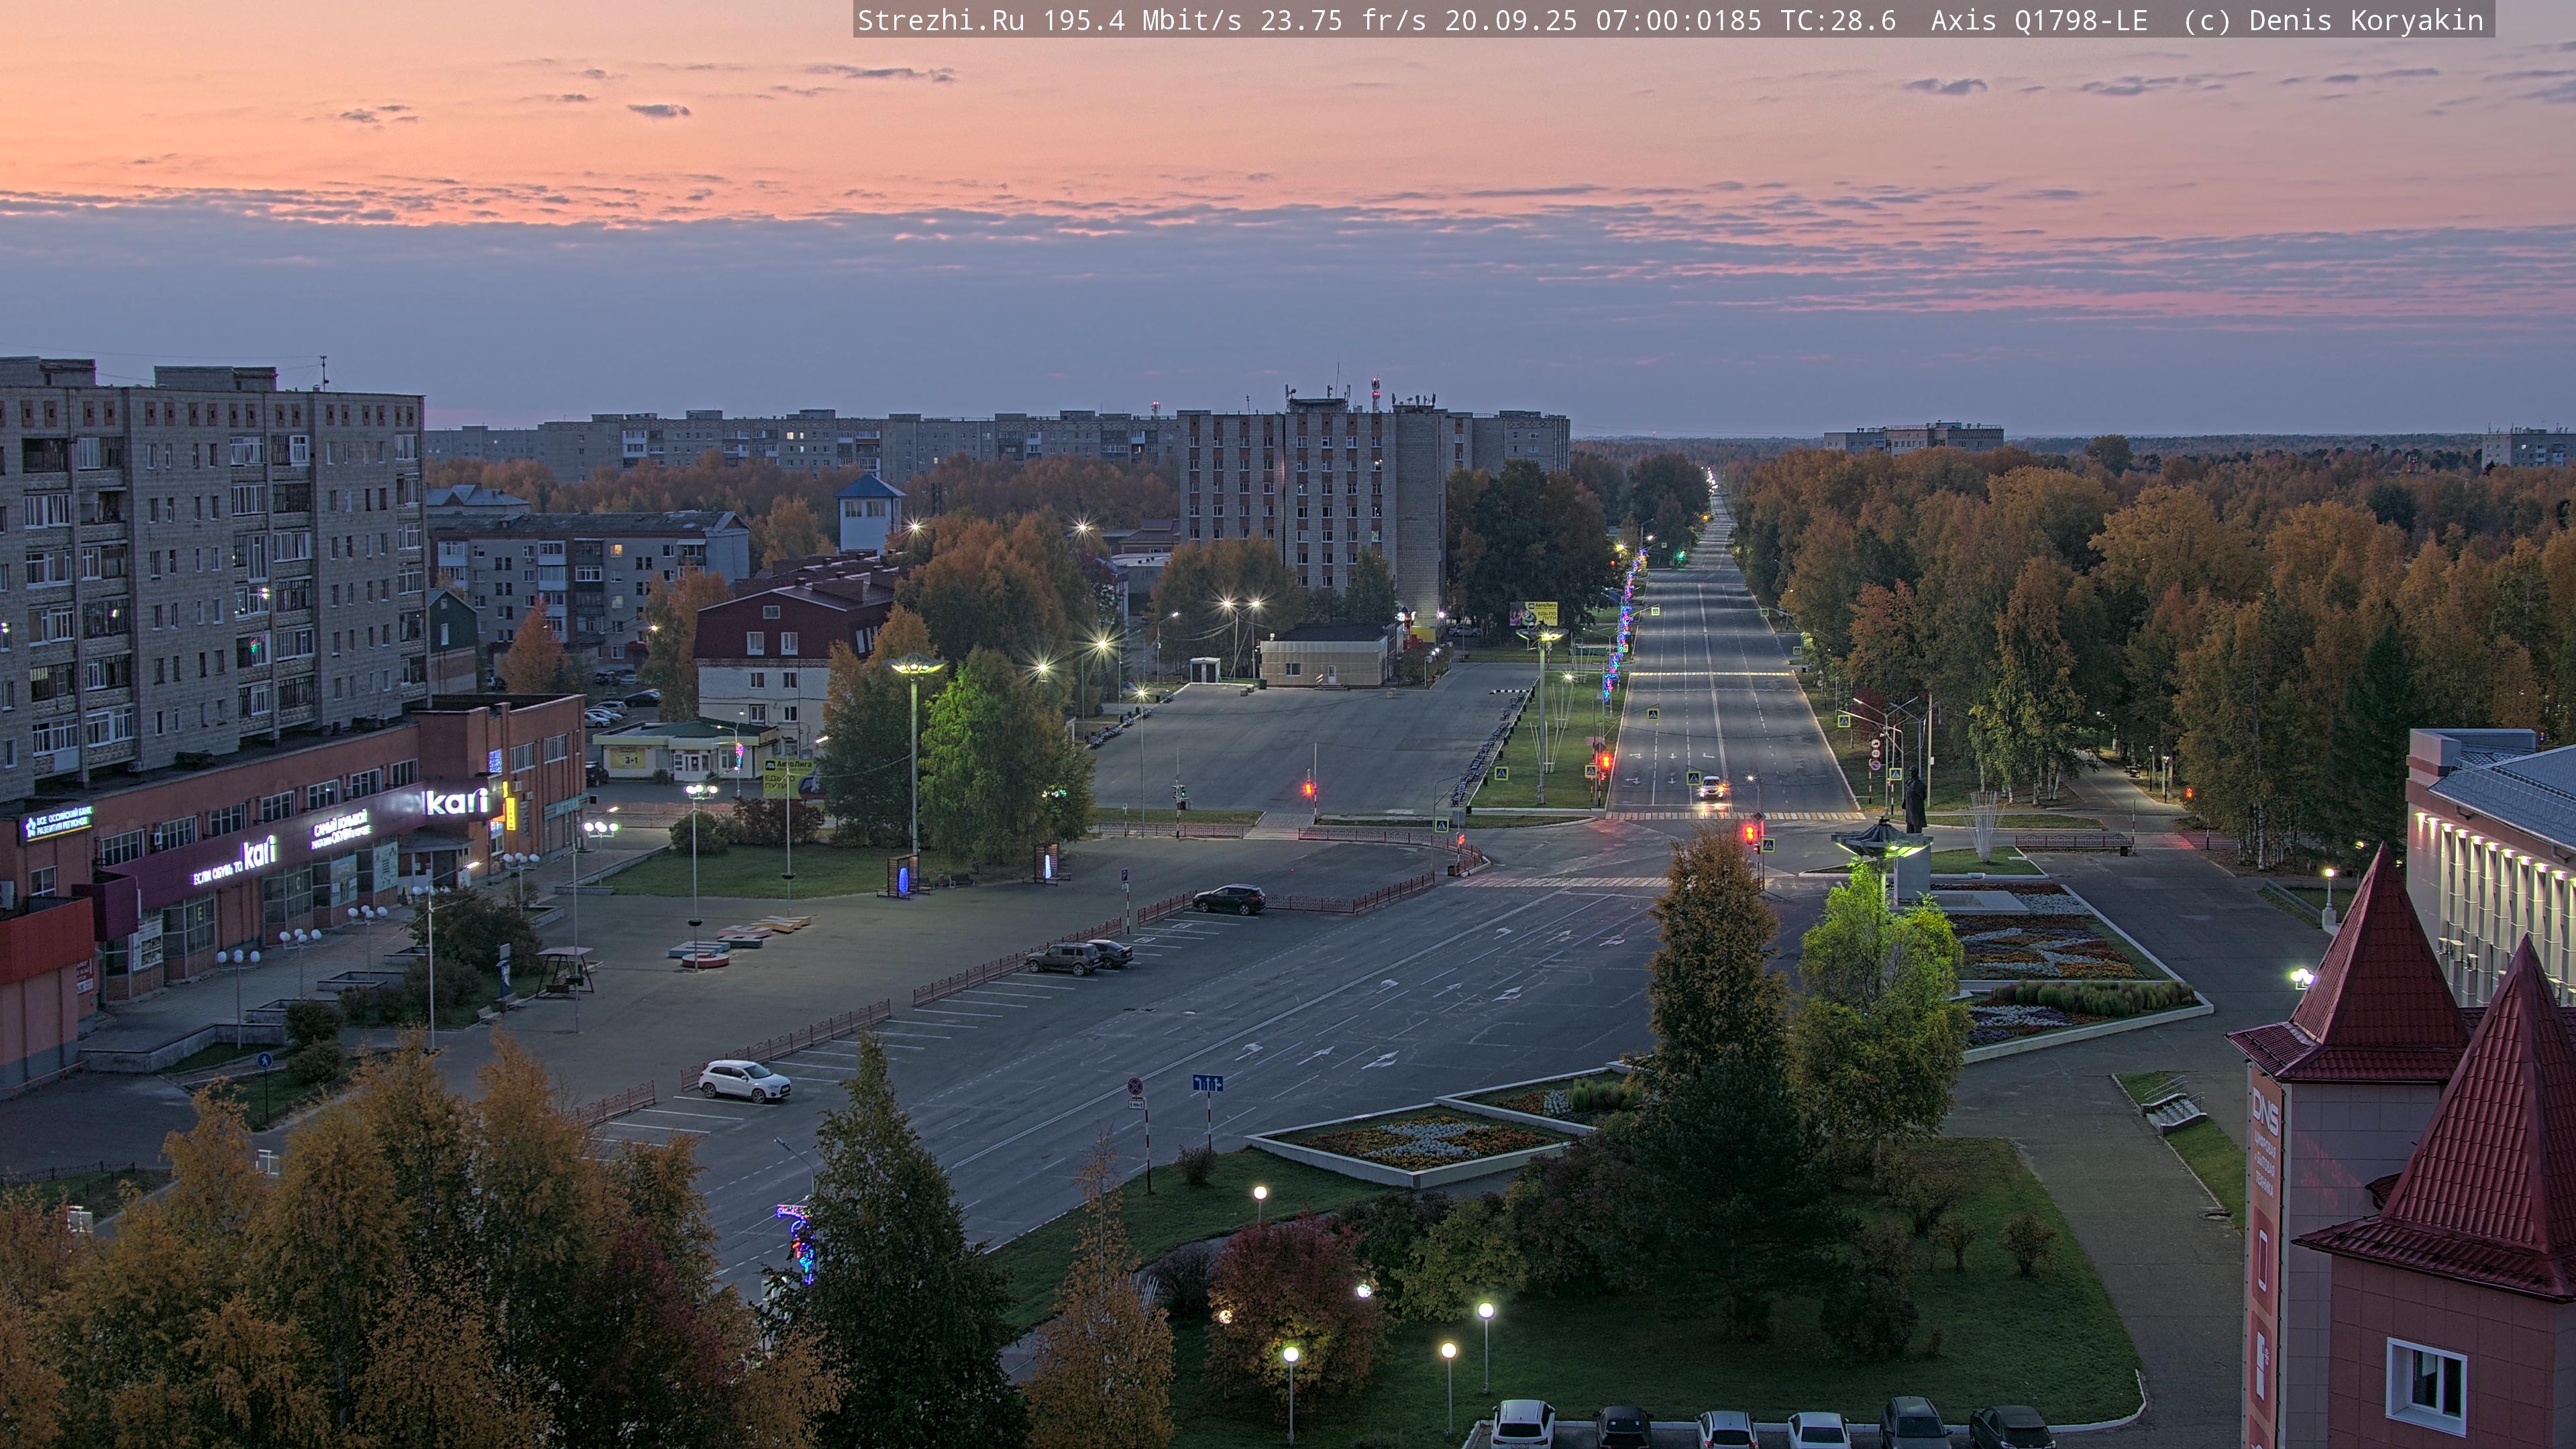
Task: Click the dark SUV parked alone near the fence
Action: tap(1229, 899)
